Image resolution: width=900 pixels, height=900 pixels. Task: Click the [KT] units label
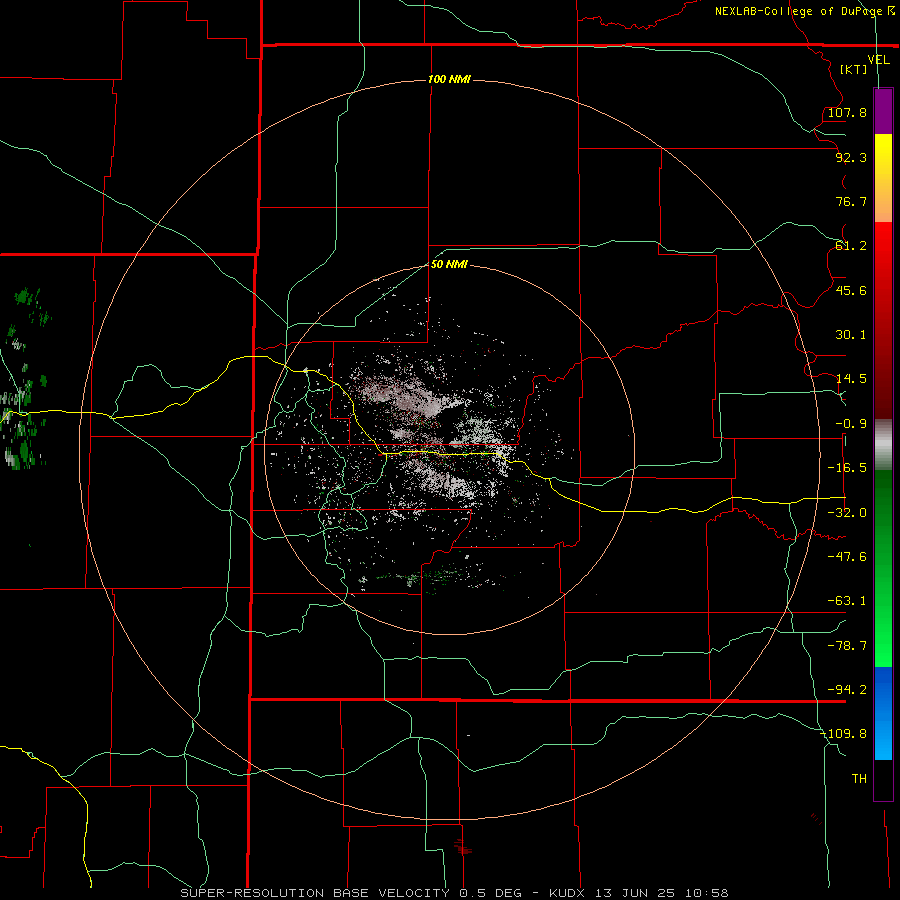[x=854, y=69]
